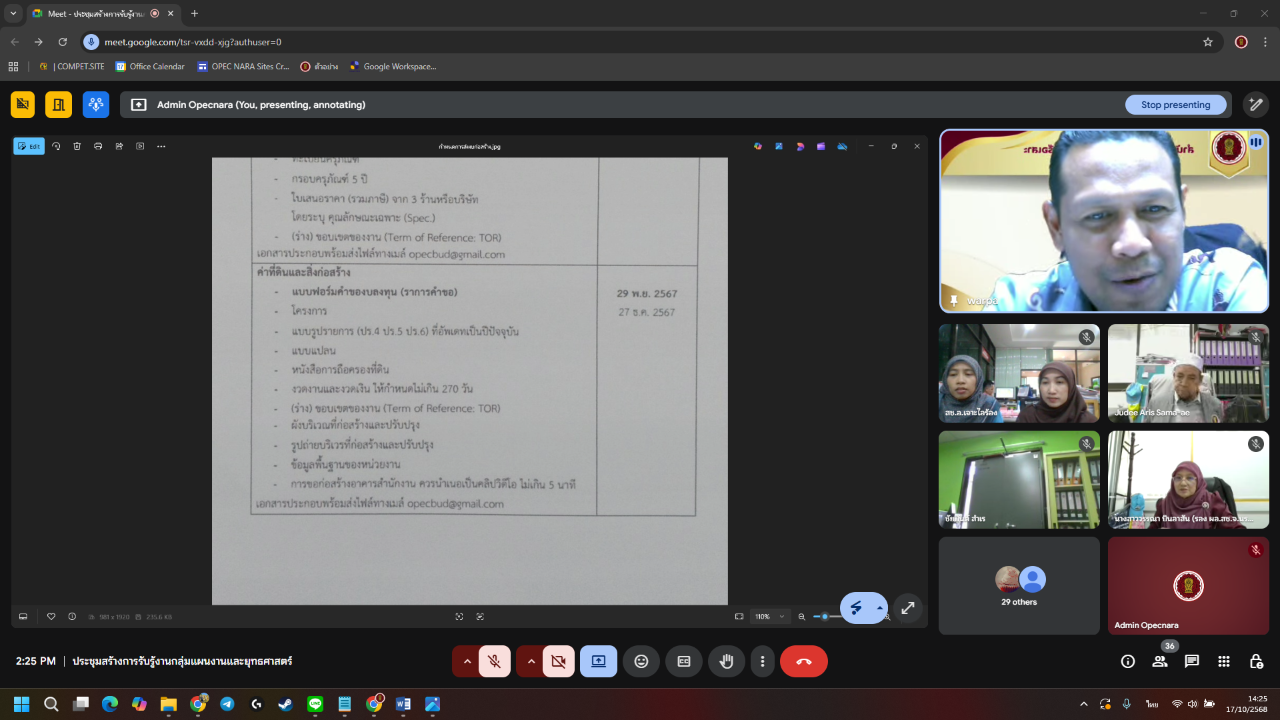
Task: Send a reaction with the emoji button
Action: (x=641, y=661)
